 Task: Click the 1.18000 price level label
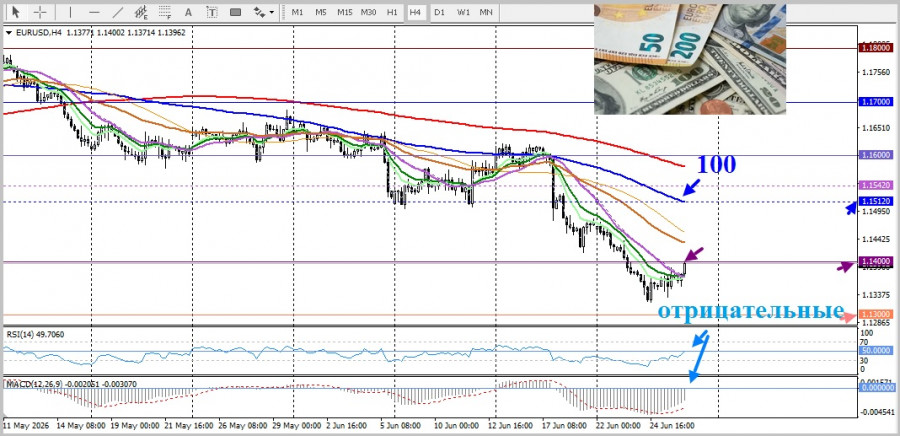(x=876, y=48)
